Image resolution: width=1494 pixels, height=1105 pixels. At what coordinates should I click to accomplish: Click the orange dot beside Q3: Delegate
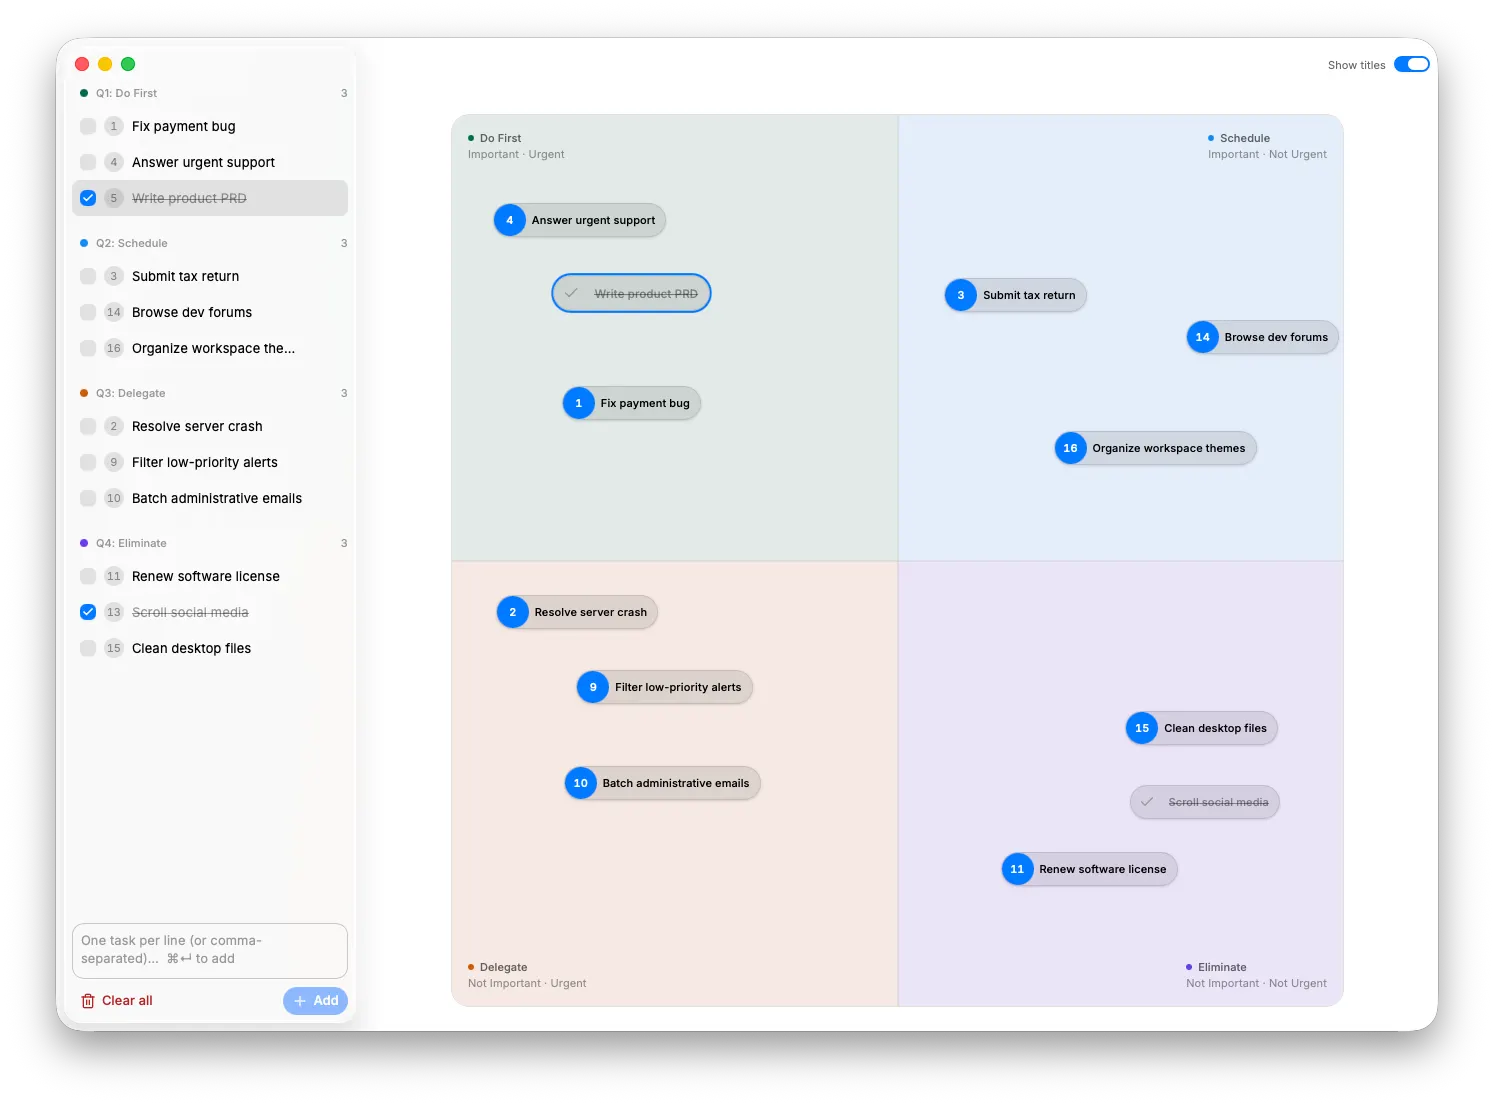pos(84,393)
